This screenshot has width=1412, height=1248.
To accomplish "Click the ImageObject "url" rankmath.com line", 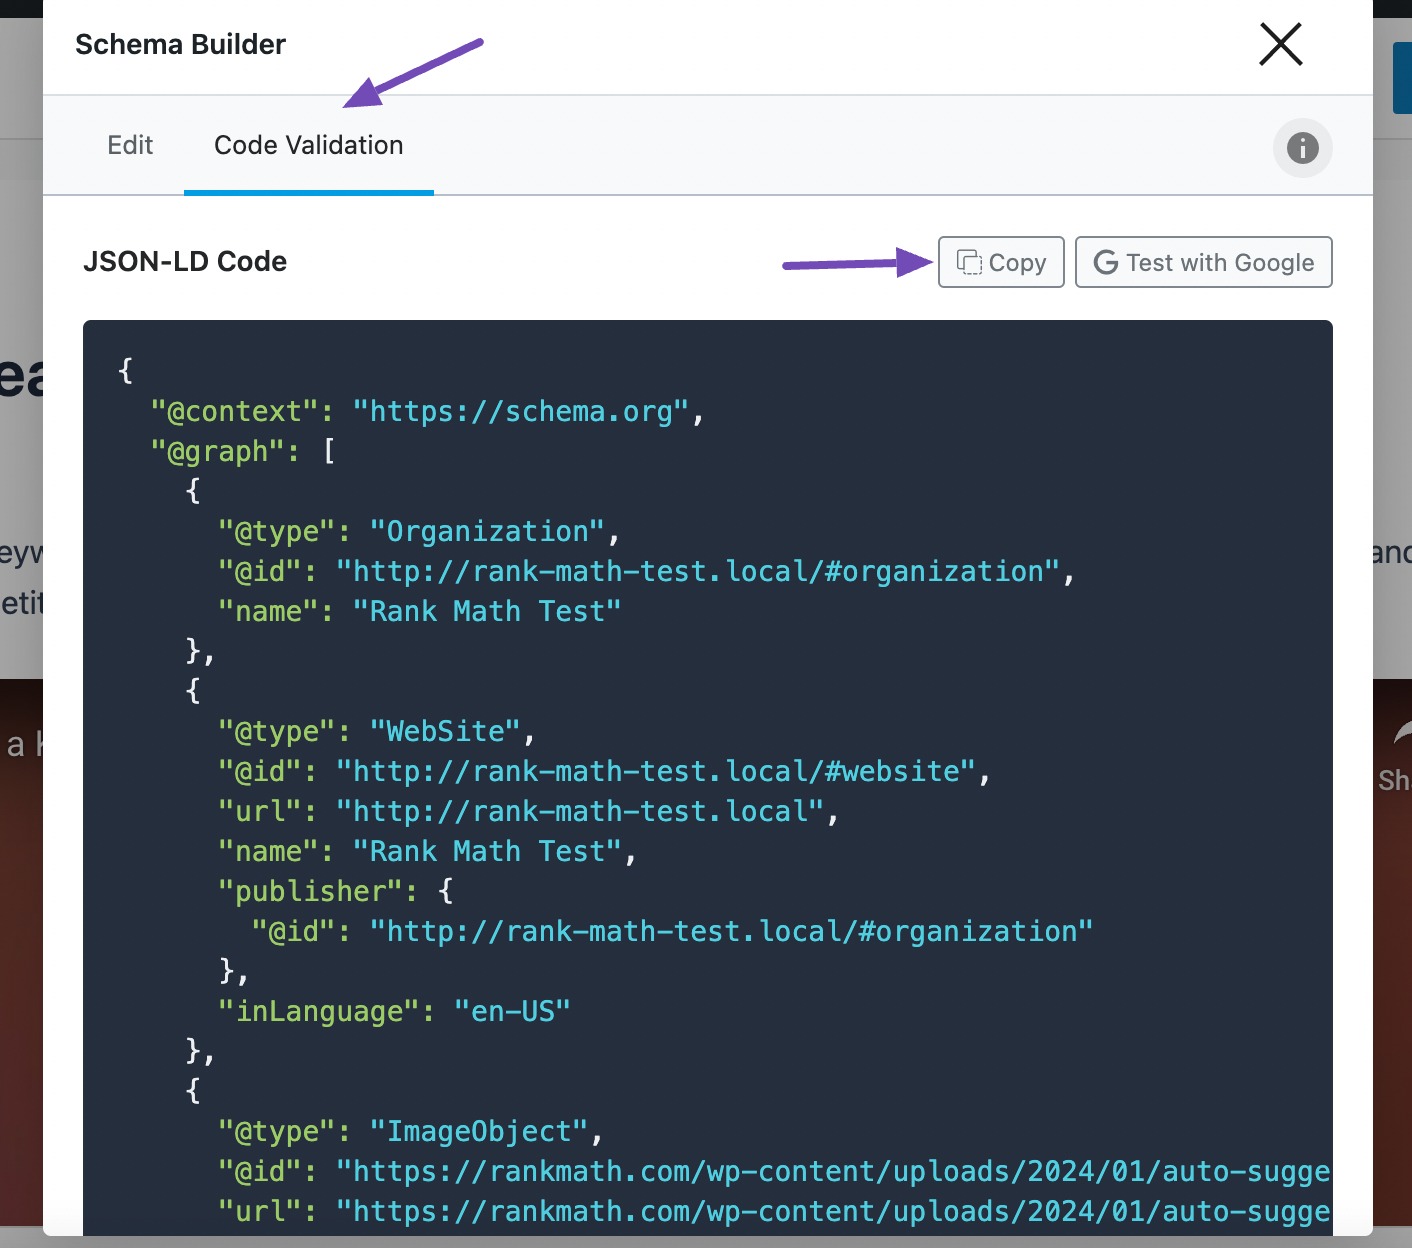I will 774,1212.
